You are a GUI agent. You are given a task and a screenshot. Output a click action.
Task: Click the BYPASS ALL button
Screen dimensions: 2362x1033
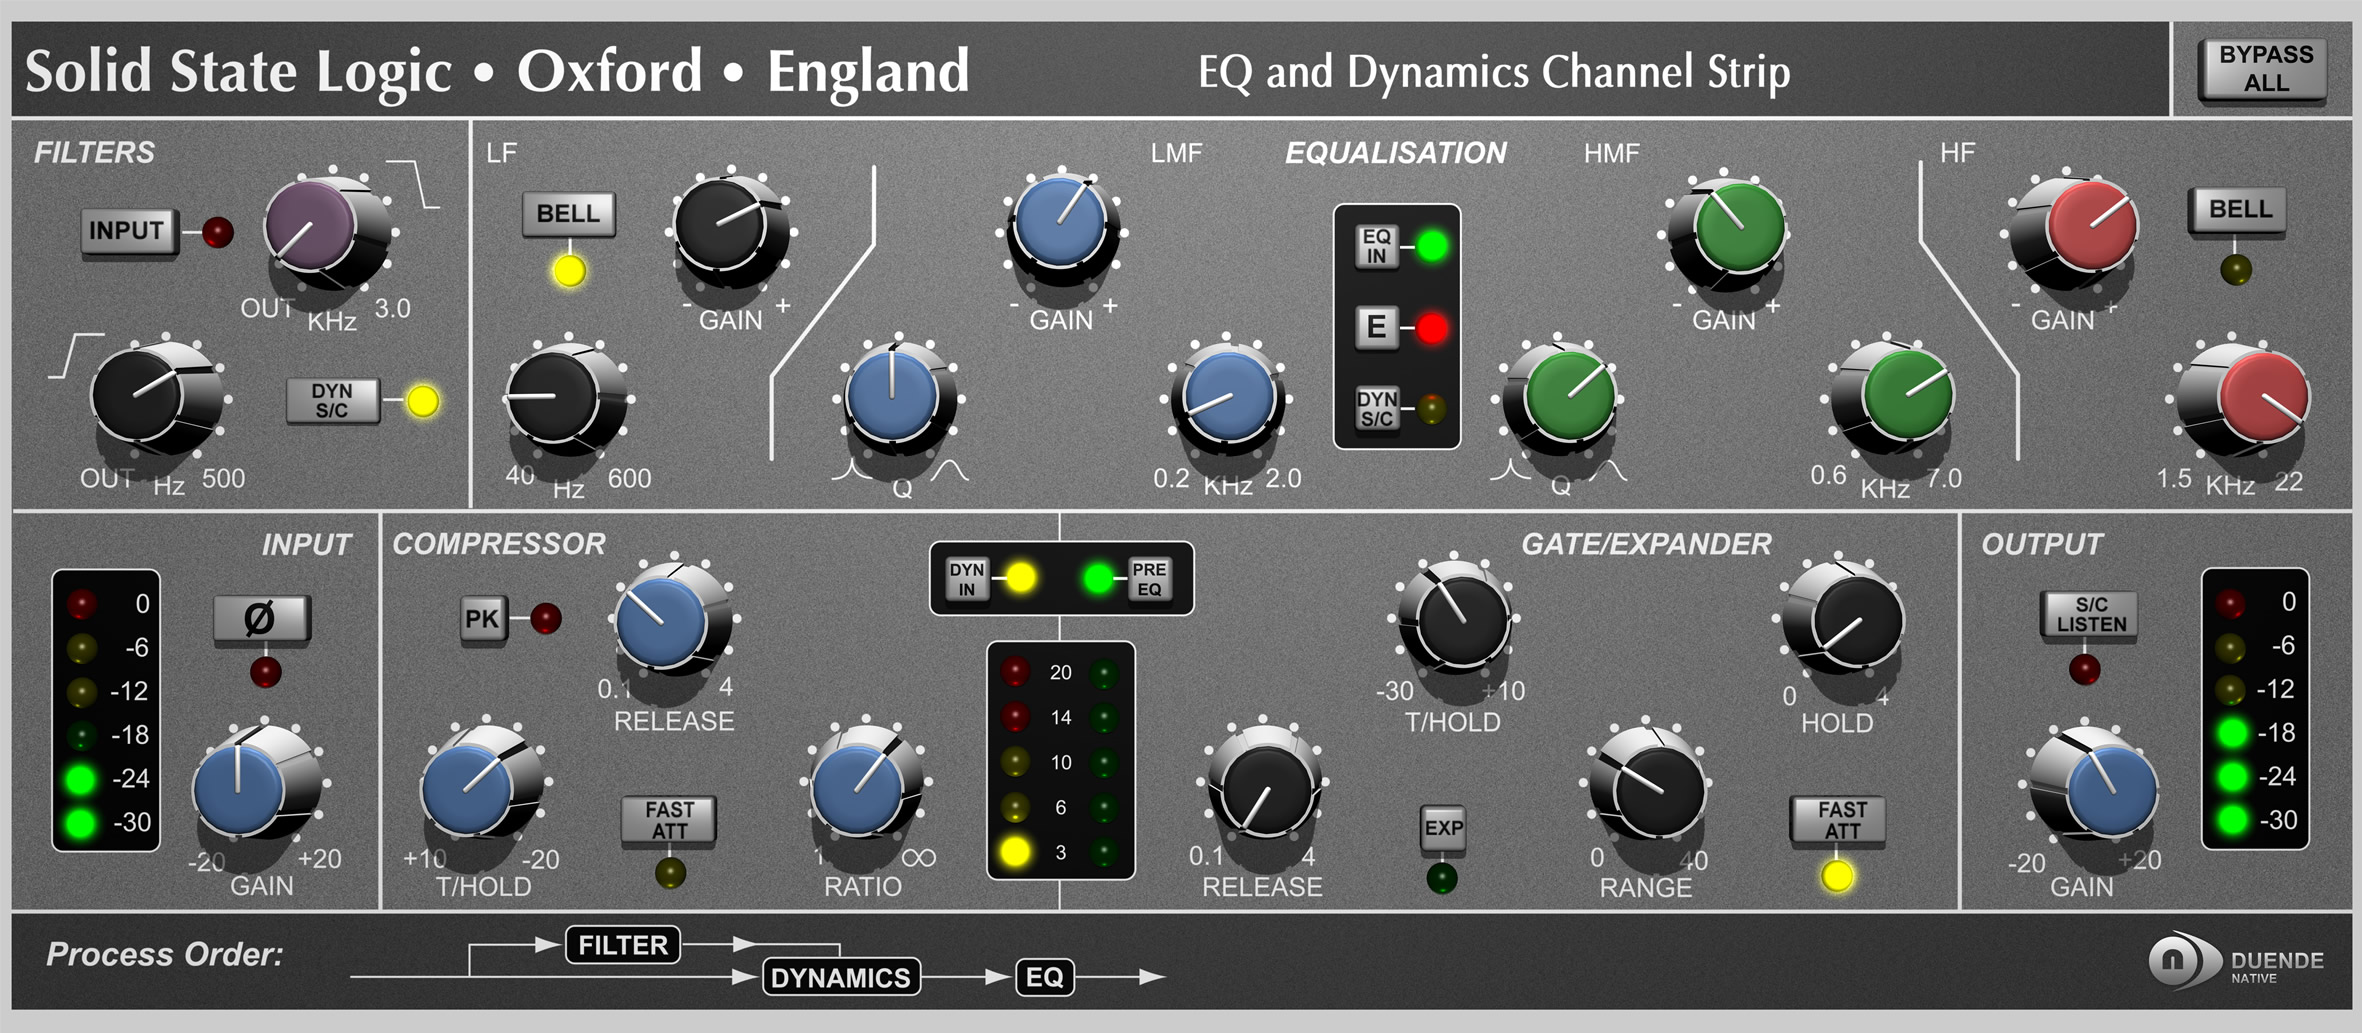tap(2265, 68)
